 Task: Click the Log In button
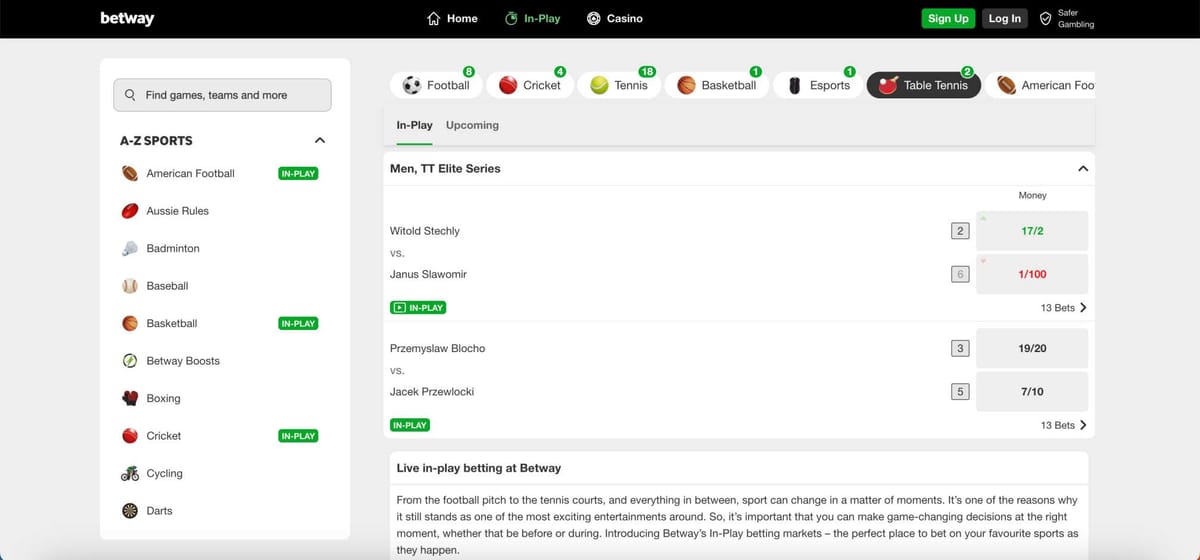click(x=1004, y=18)
